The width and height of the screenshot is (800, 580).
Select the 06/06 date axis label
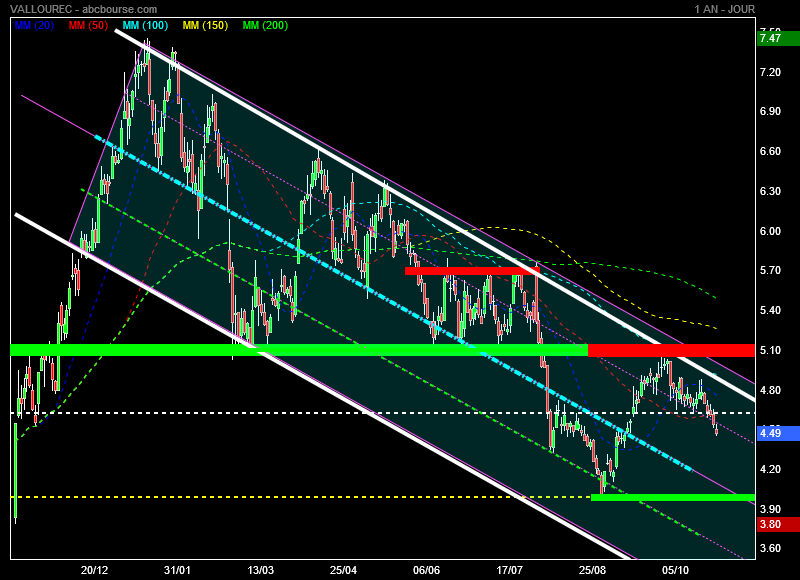426,570
